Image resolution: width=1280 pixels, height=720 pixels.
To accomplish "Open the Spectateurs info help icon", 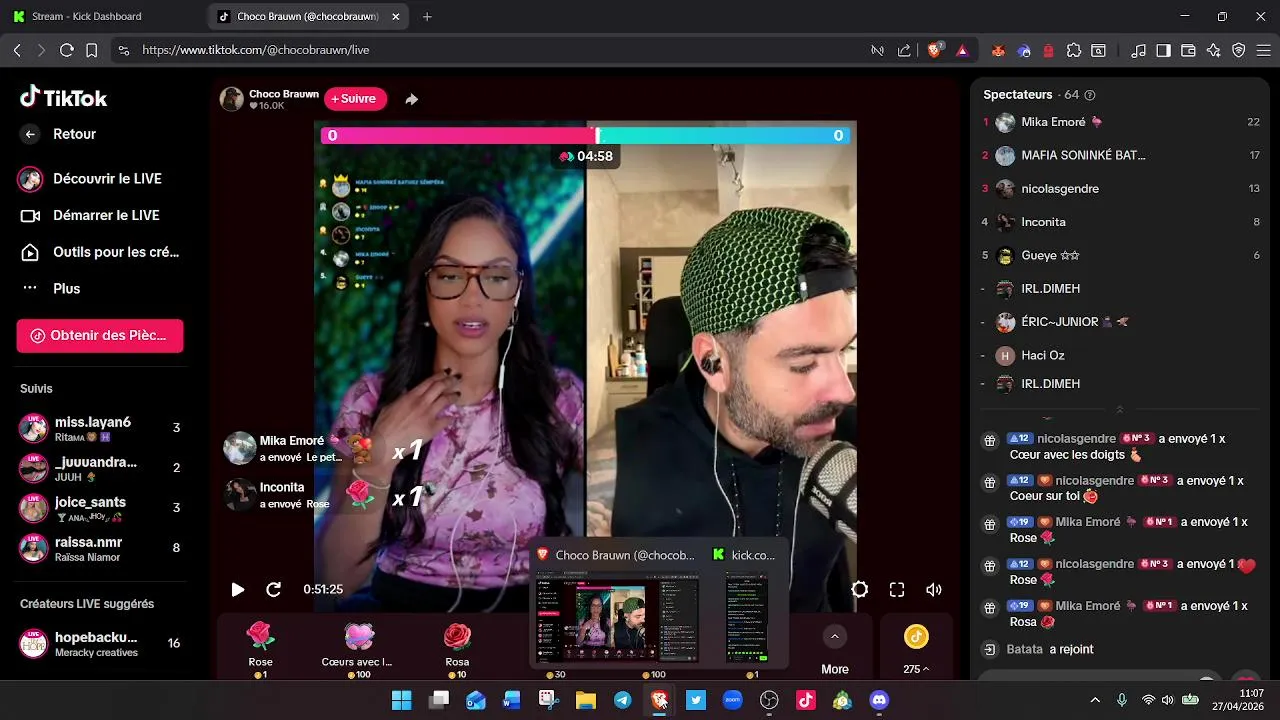I will 1090,95.
